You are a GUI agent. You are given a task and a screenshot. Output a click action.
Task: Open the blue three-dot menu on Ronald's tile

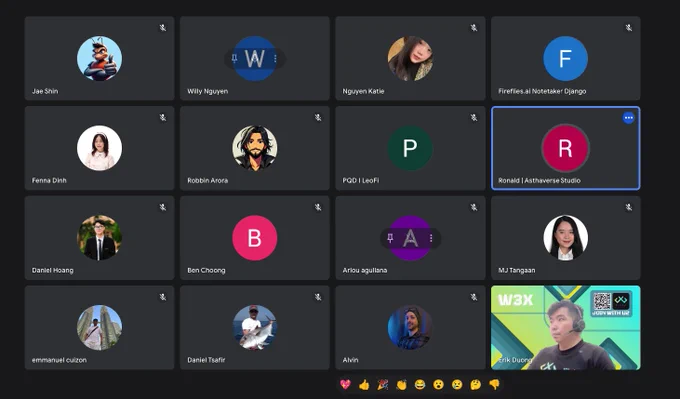point(628,118)
